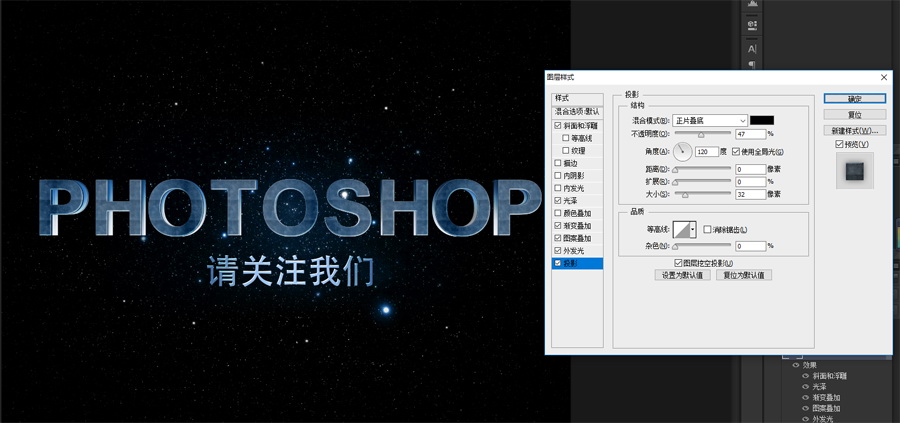
Task: Open the 光泽 settings page
Action: point(570,201)
